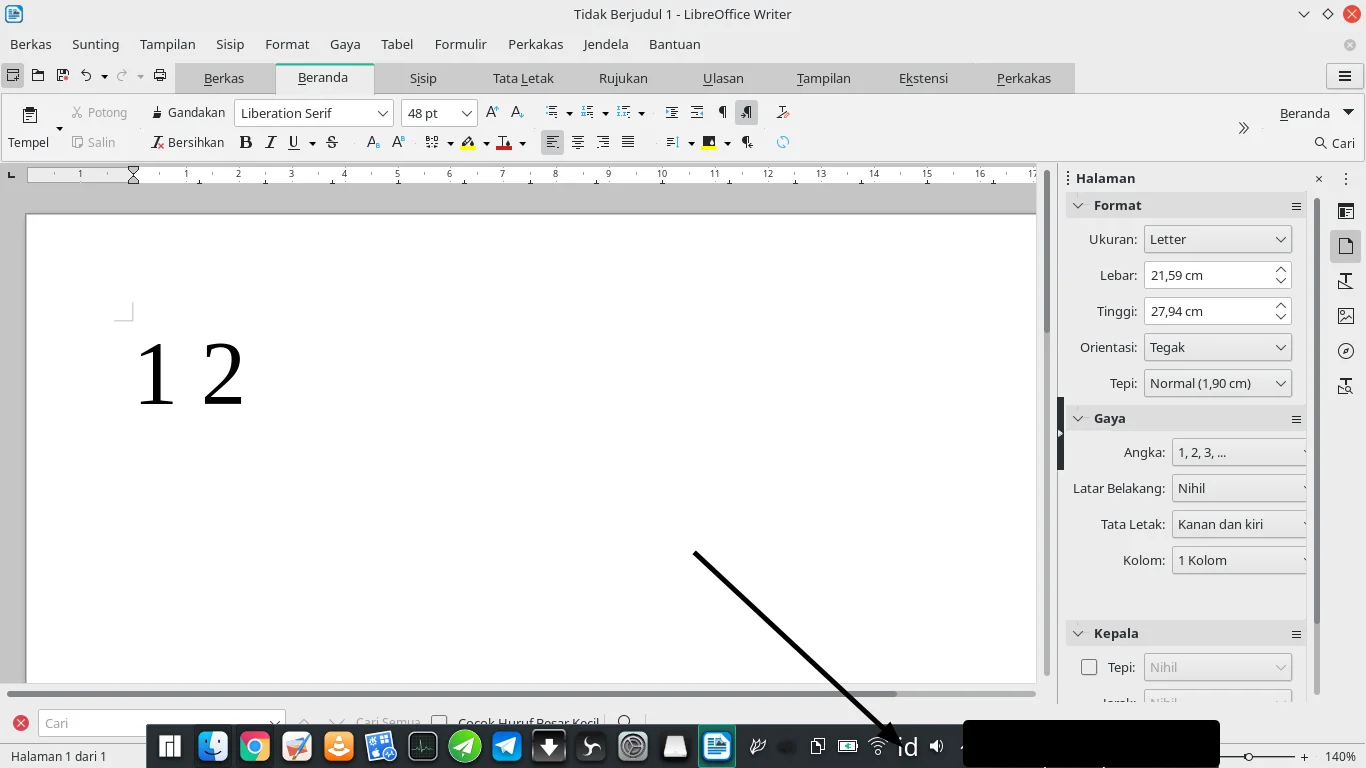Align paragraph to the left
1366x768 pixels.
(553, 143)
